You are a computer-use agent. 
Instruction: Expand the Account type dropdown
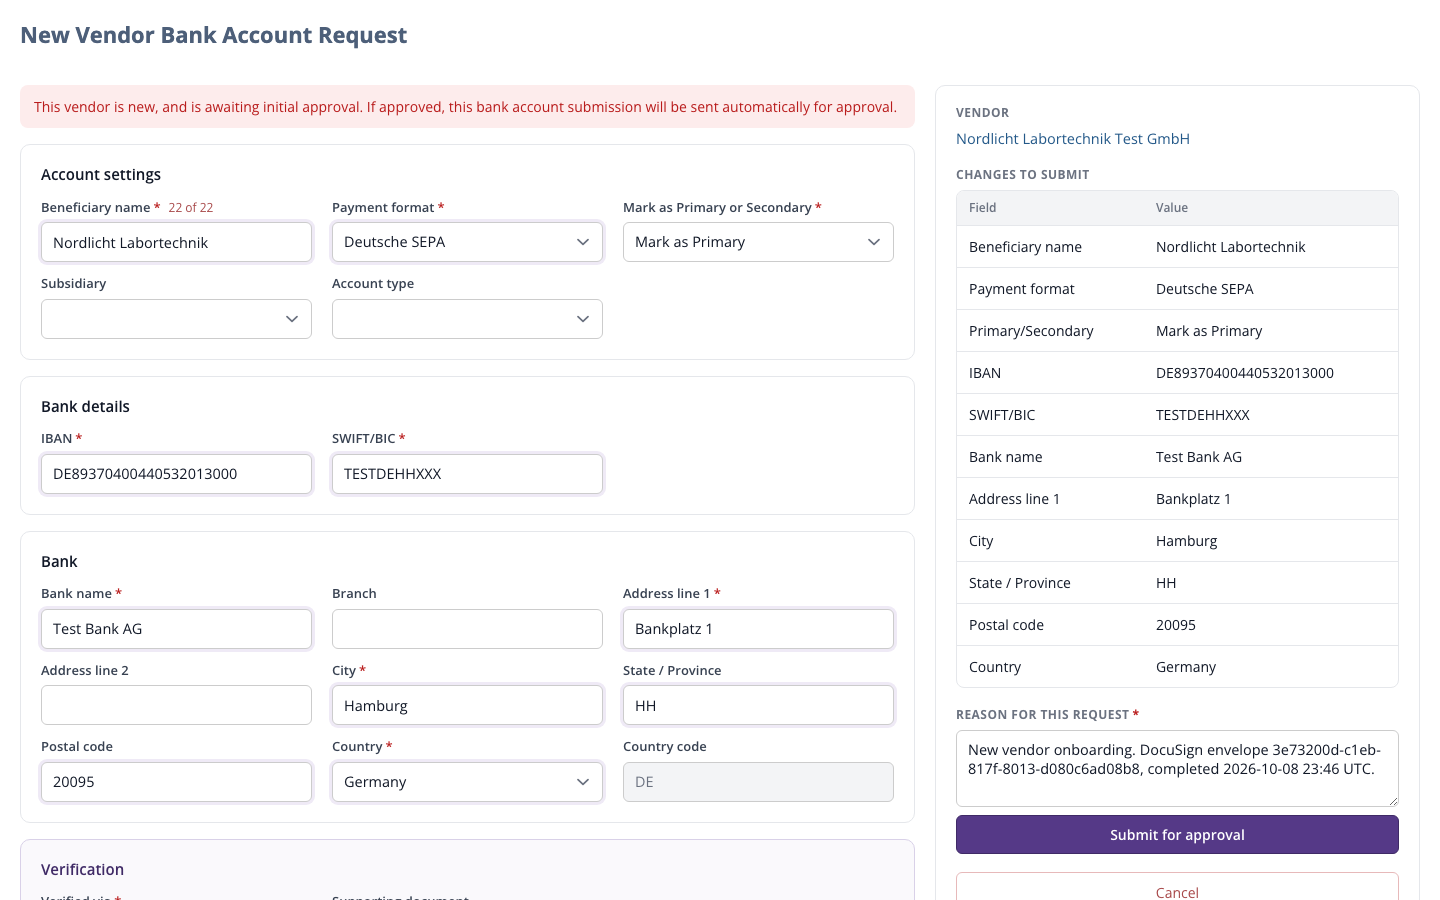click(467, 319)
